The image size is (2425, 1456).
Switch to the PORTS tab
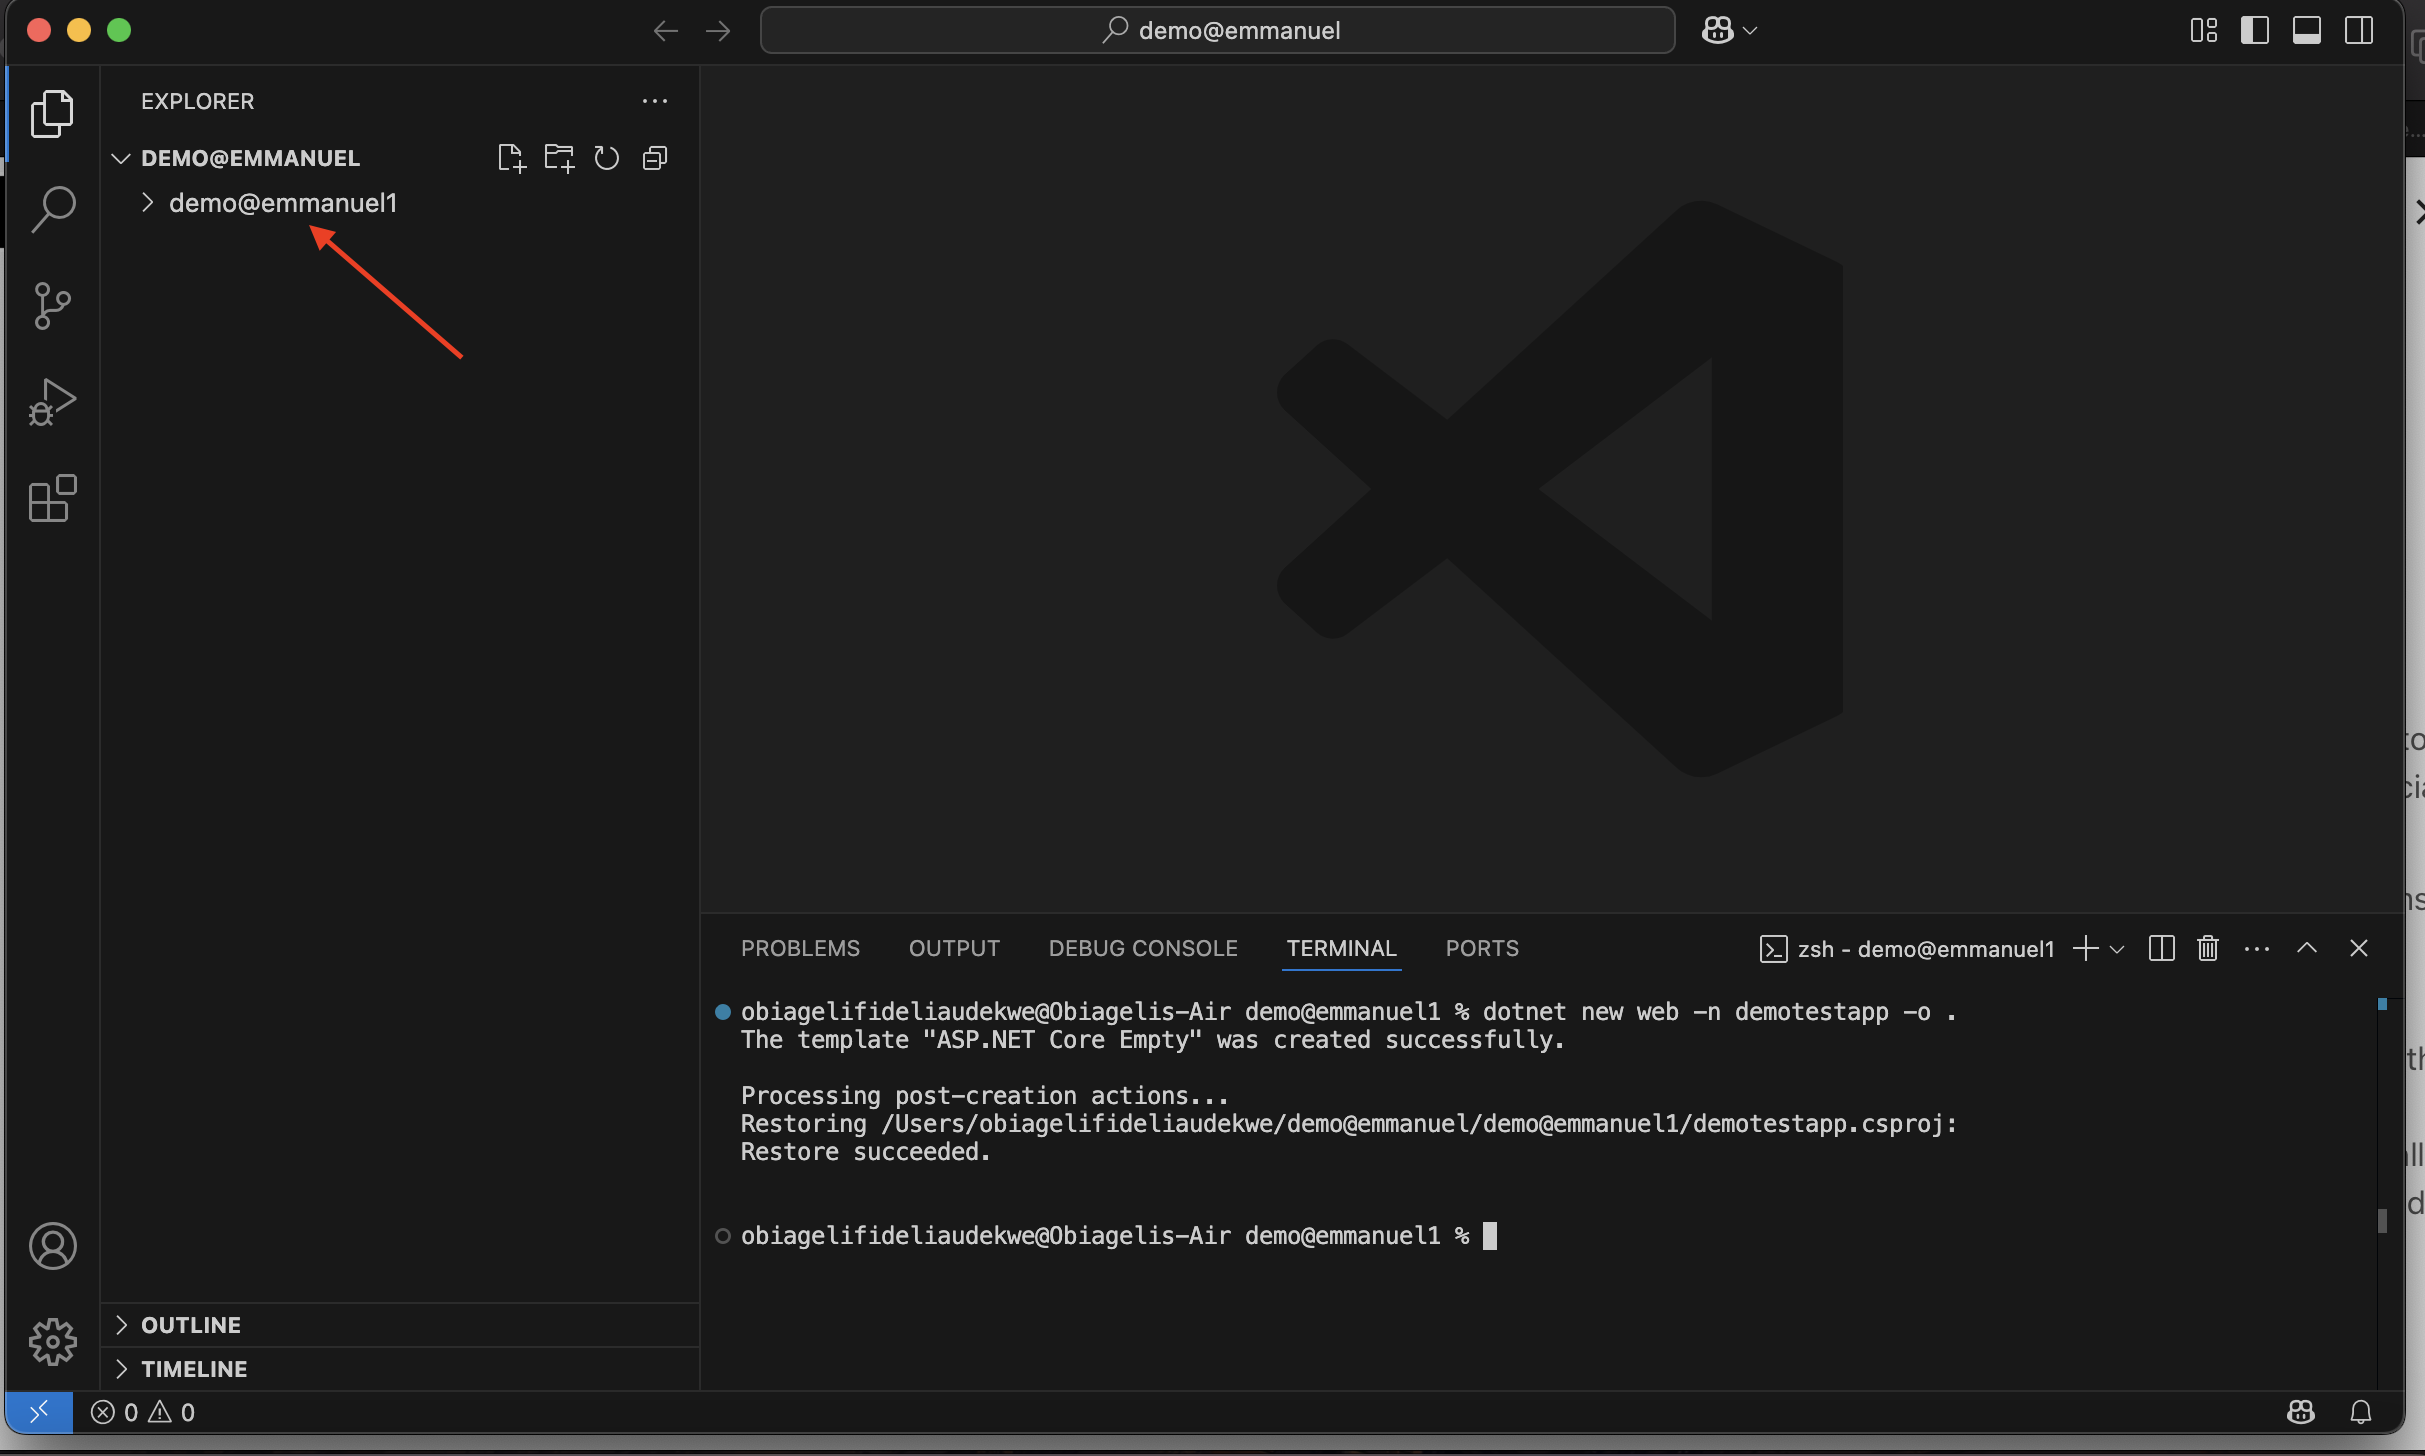click(x=1482, y=948)
